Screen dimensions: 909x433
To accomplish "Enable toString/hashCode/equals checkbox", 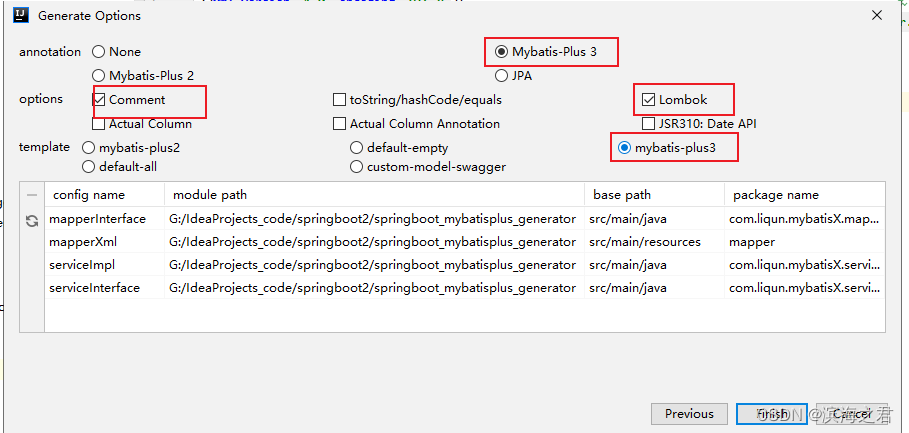I will point(340,100).
